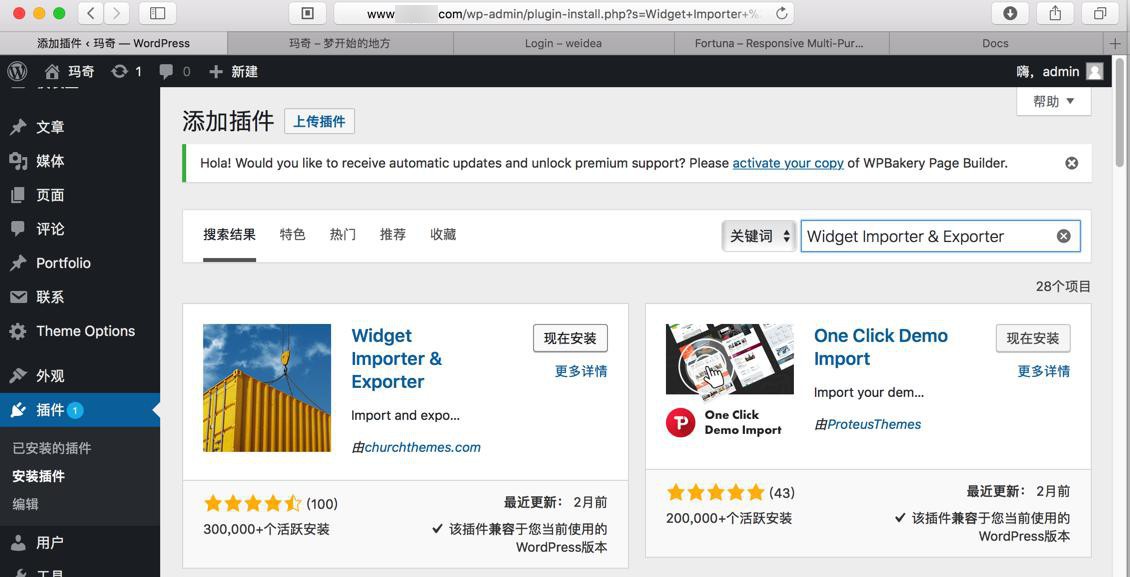Switch to Fortuna Responsive Safari tab

(781, 43)
